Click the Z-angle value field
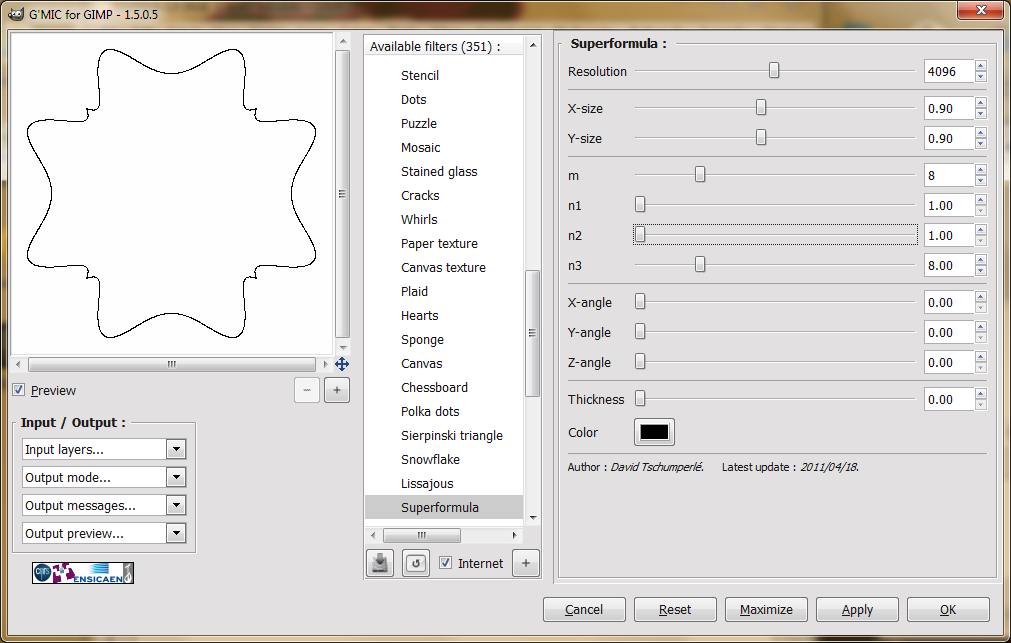The width and height of the screenshot is (1011, 643). click(x=948, y=362)
